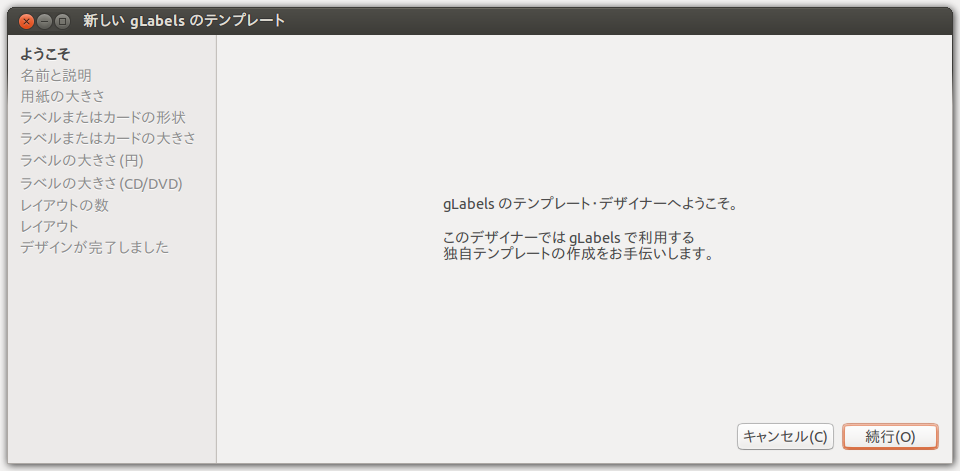Select the ラベルの大きさ (円) step

pyautogui.click(x=82, y=160)
